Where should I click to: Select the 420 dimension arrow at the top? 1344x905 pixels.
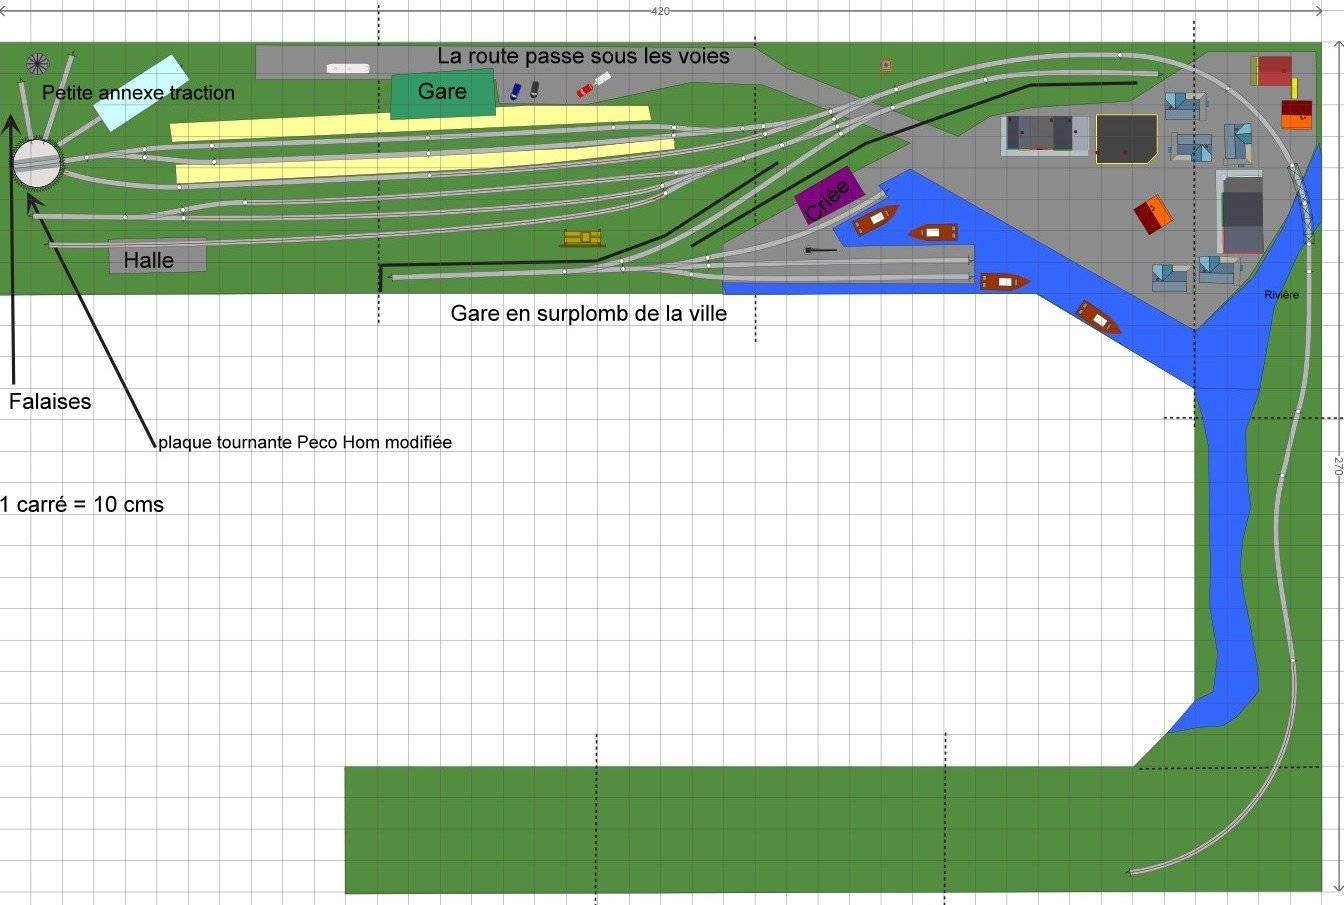click(660, 9)
